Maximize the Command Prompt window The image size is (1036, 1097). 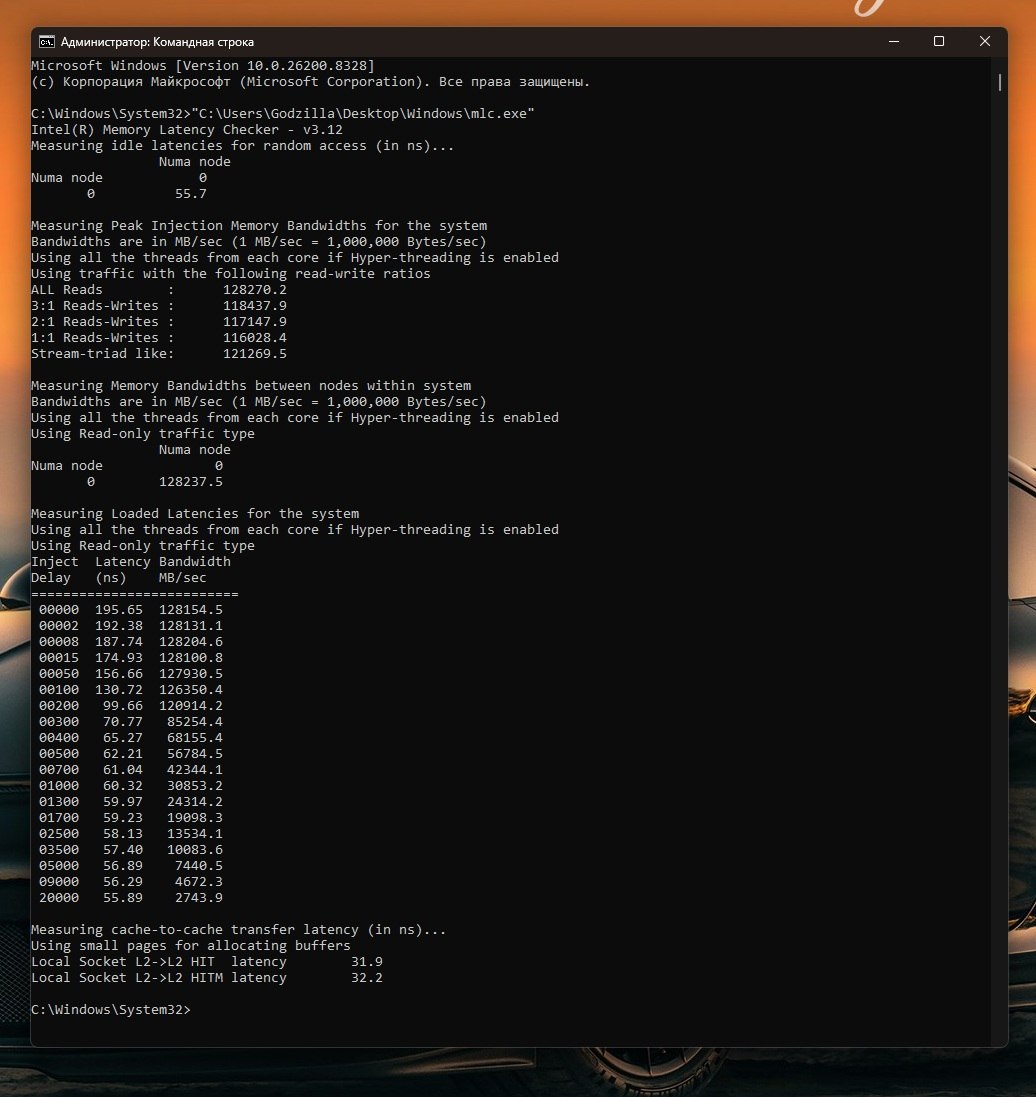(939, 42)
